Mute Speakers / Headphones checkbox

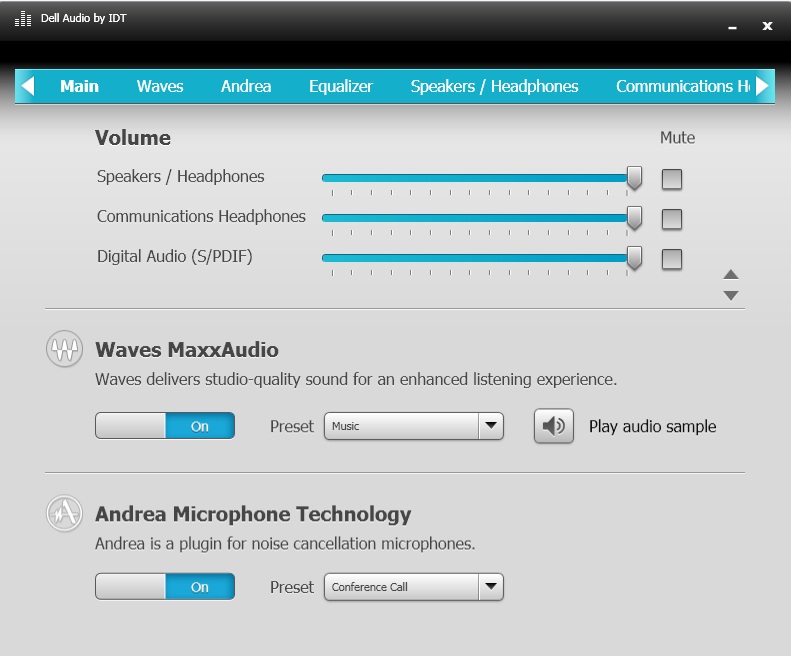[671, 179]
